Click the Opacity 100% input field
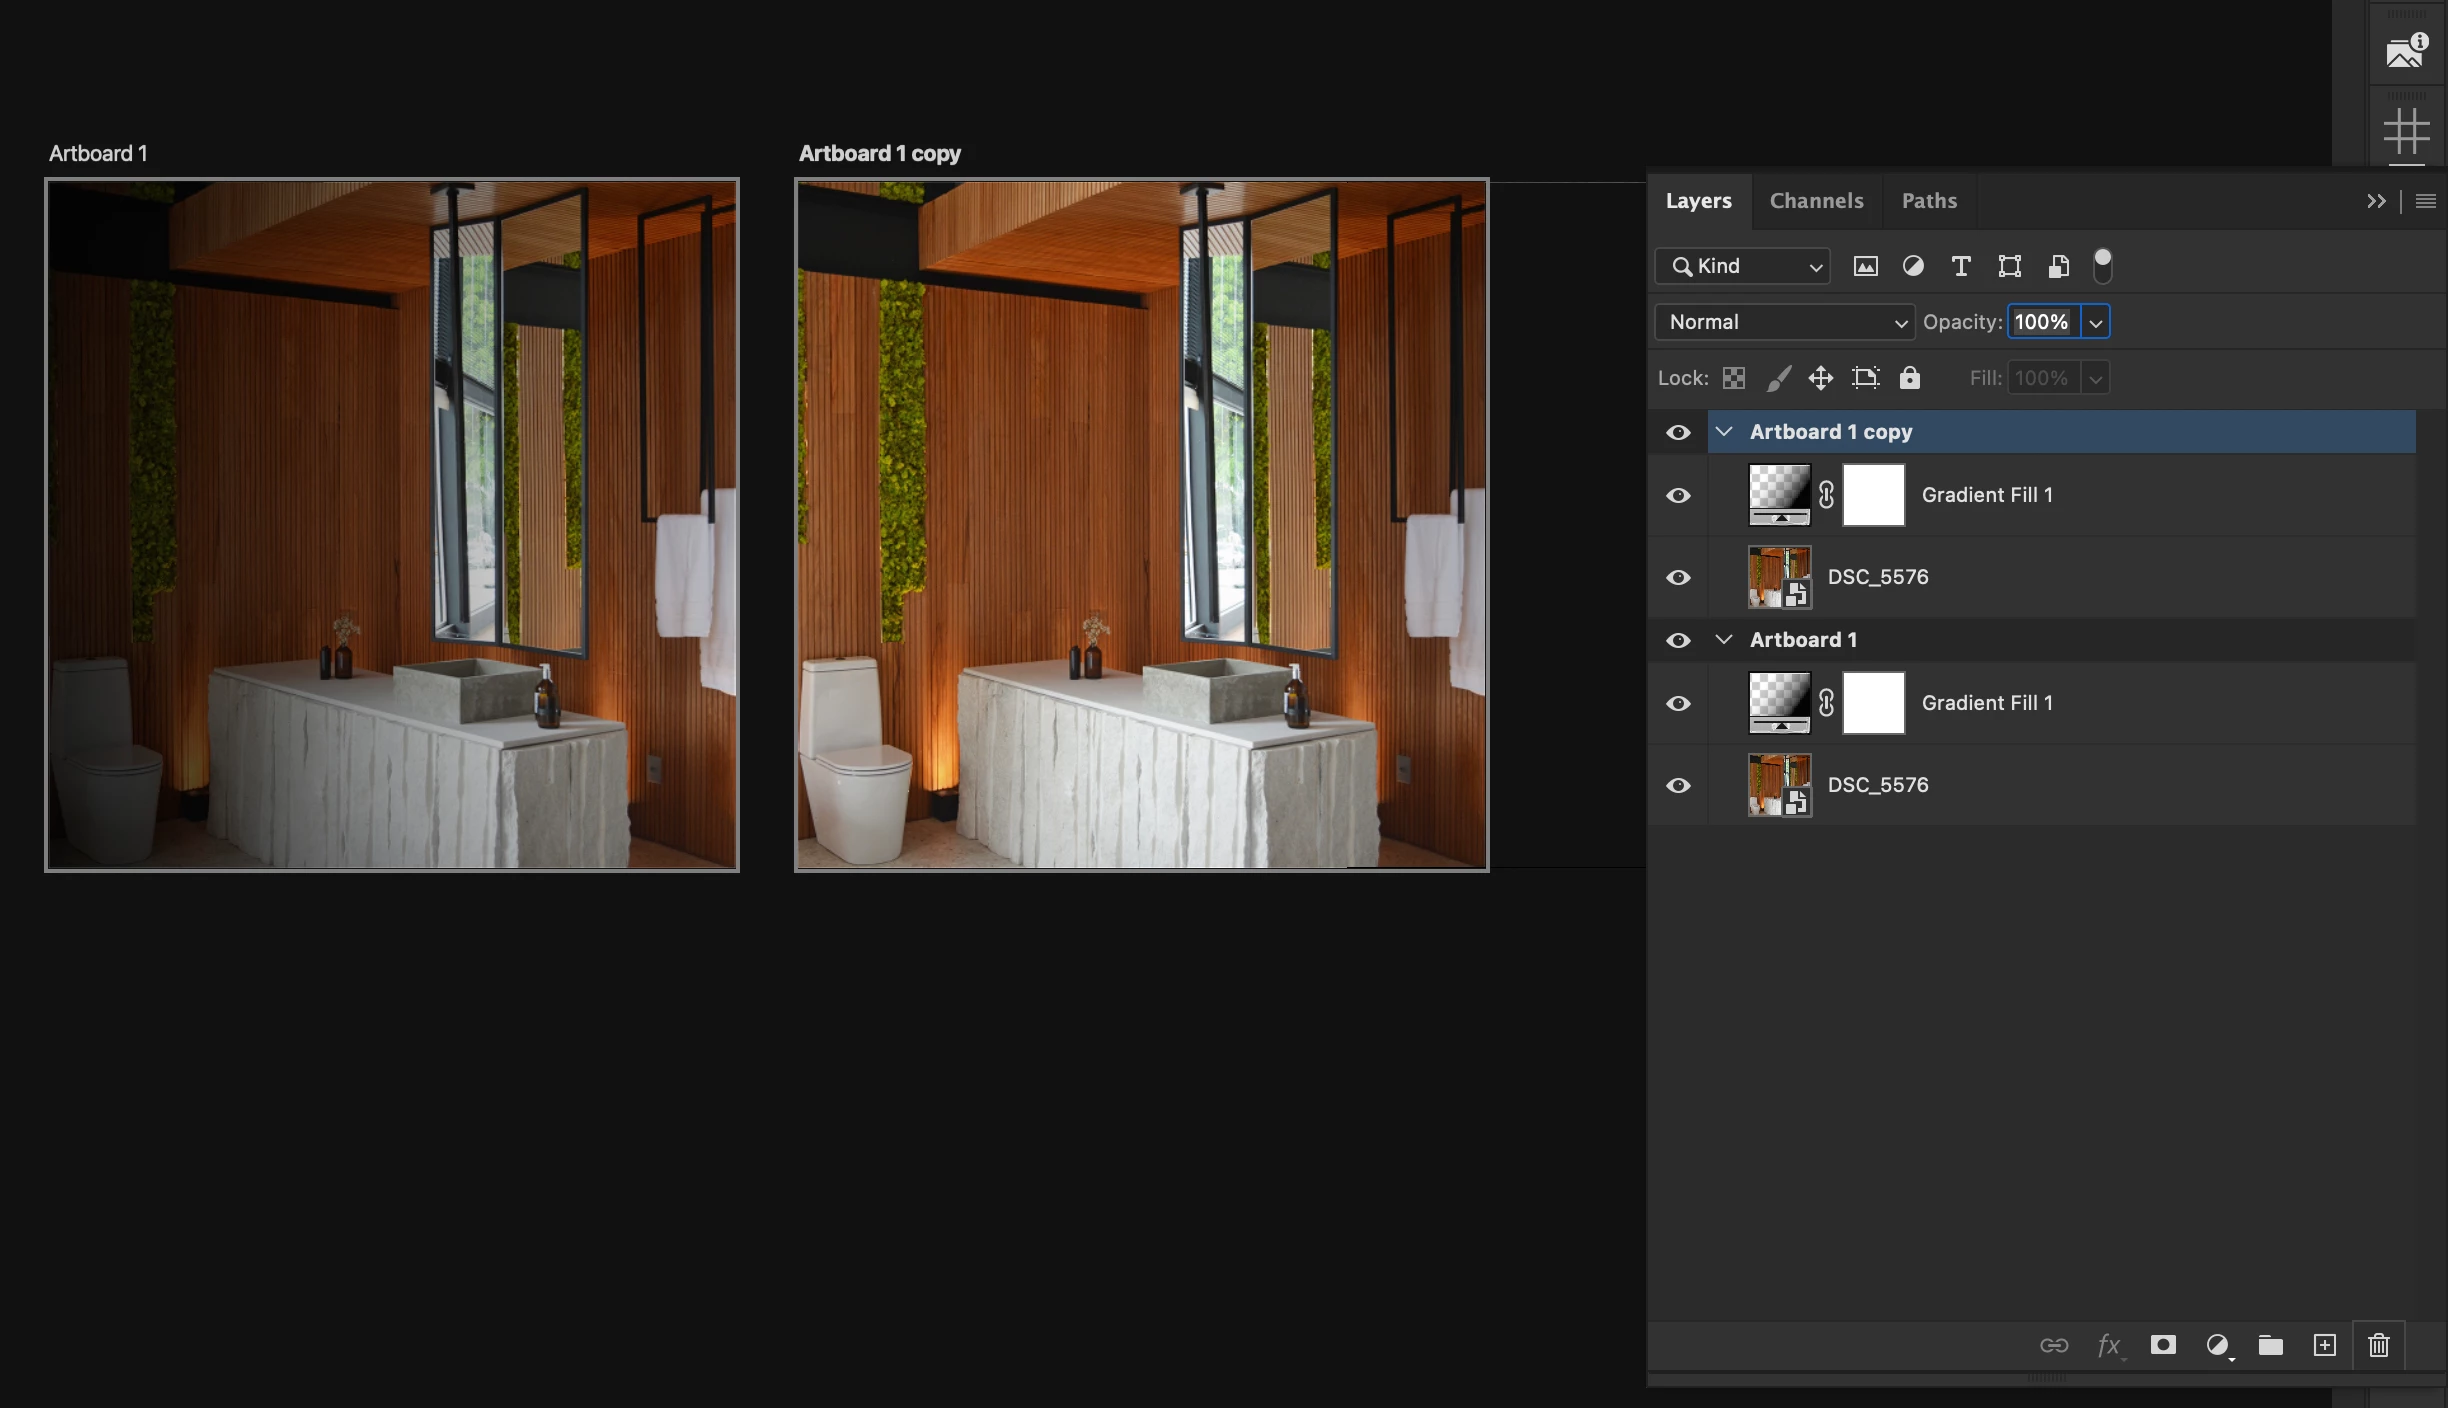The width and height of the screenshot is (2448, 1408). 2042,322
